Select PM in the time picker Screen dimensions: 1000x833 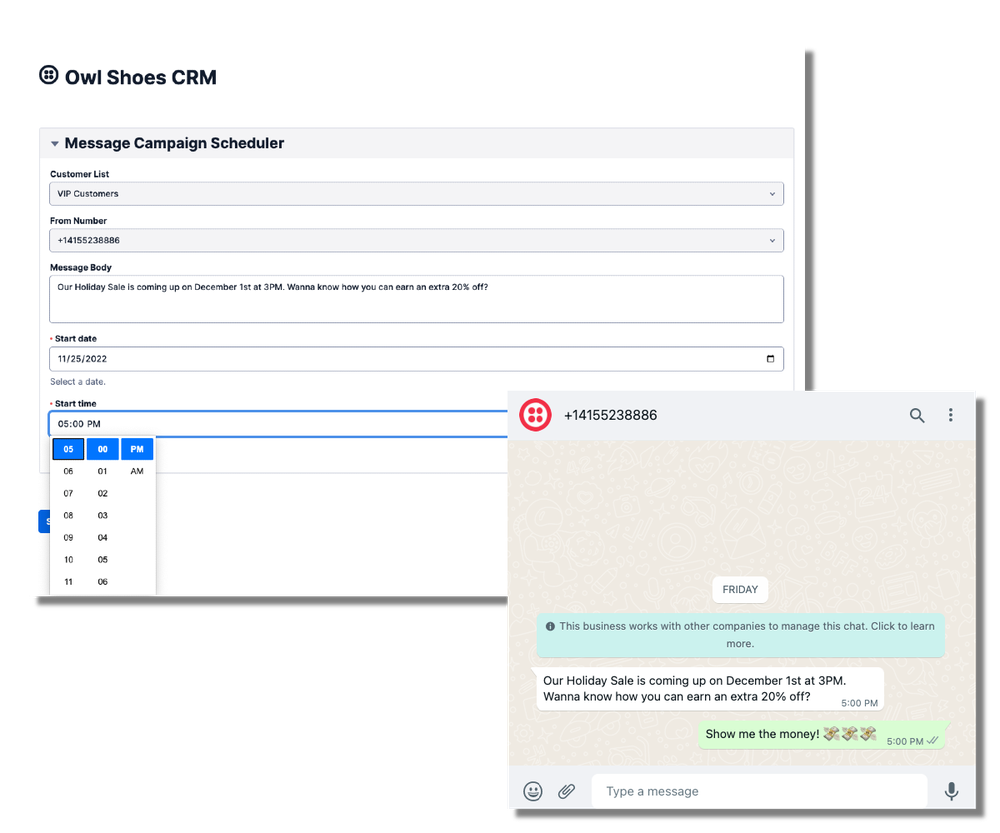pyautogui.click(x=137, y=450)
